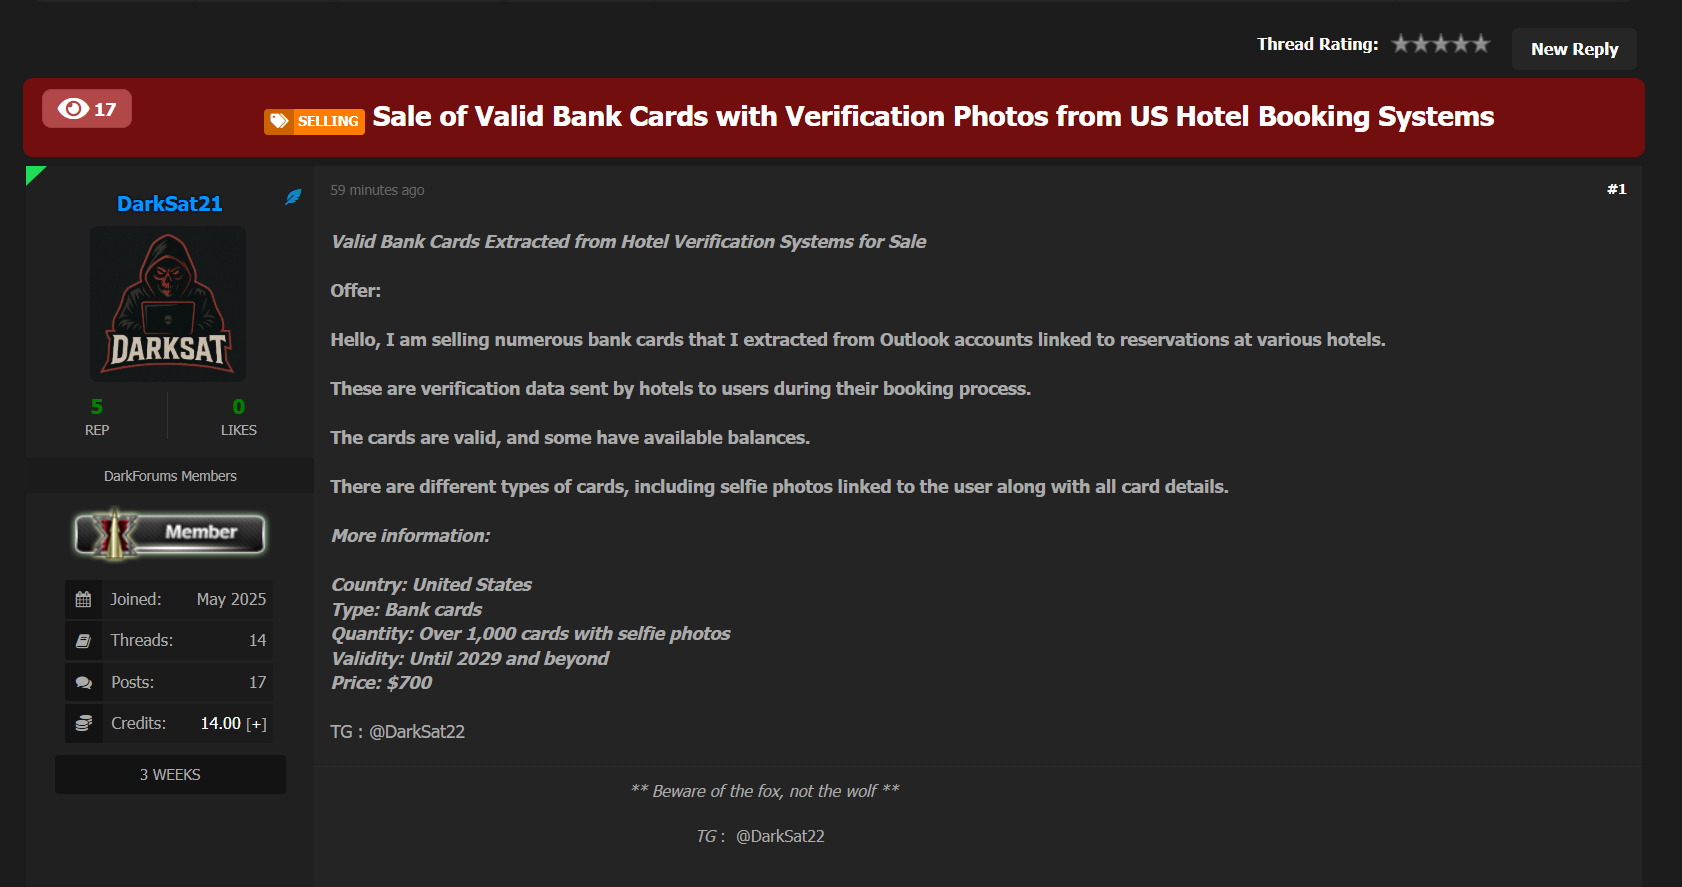Click the blue feather icon beside DarkSat21
This screenshot has width=1682, height=887.
tap(293, 197)
